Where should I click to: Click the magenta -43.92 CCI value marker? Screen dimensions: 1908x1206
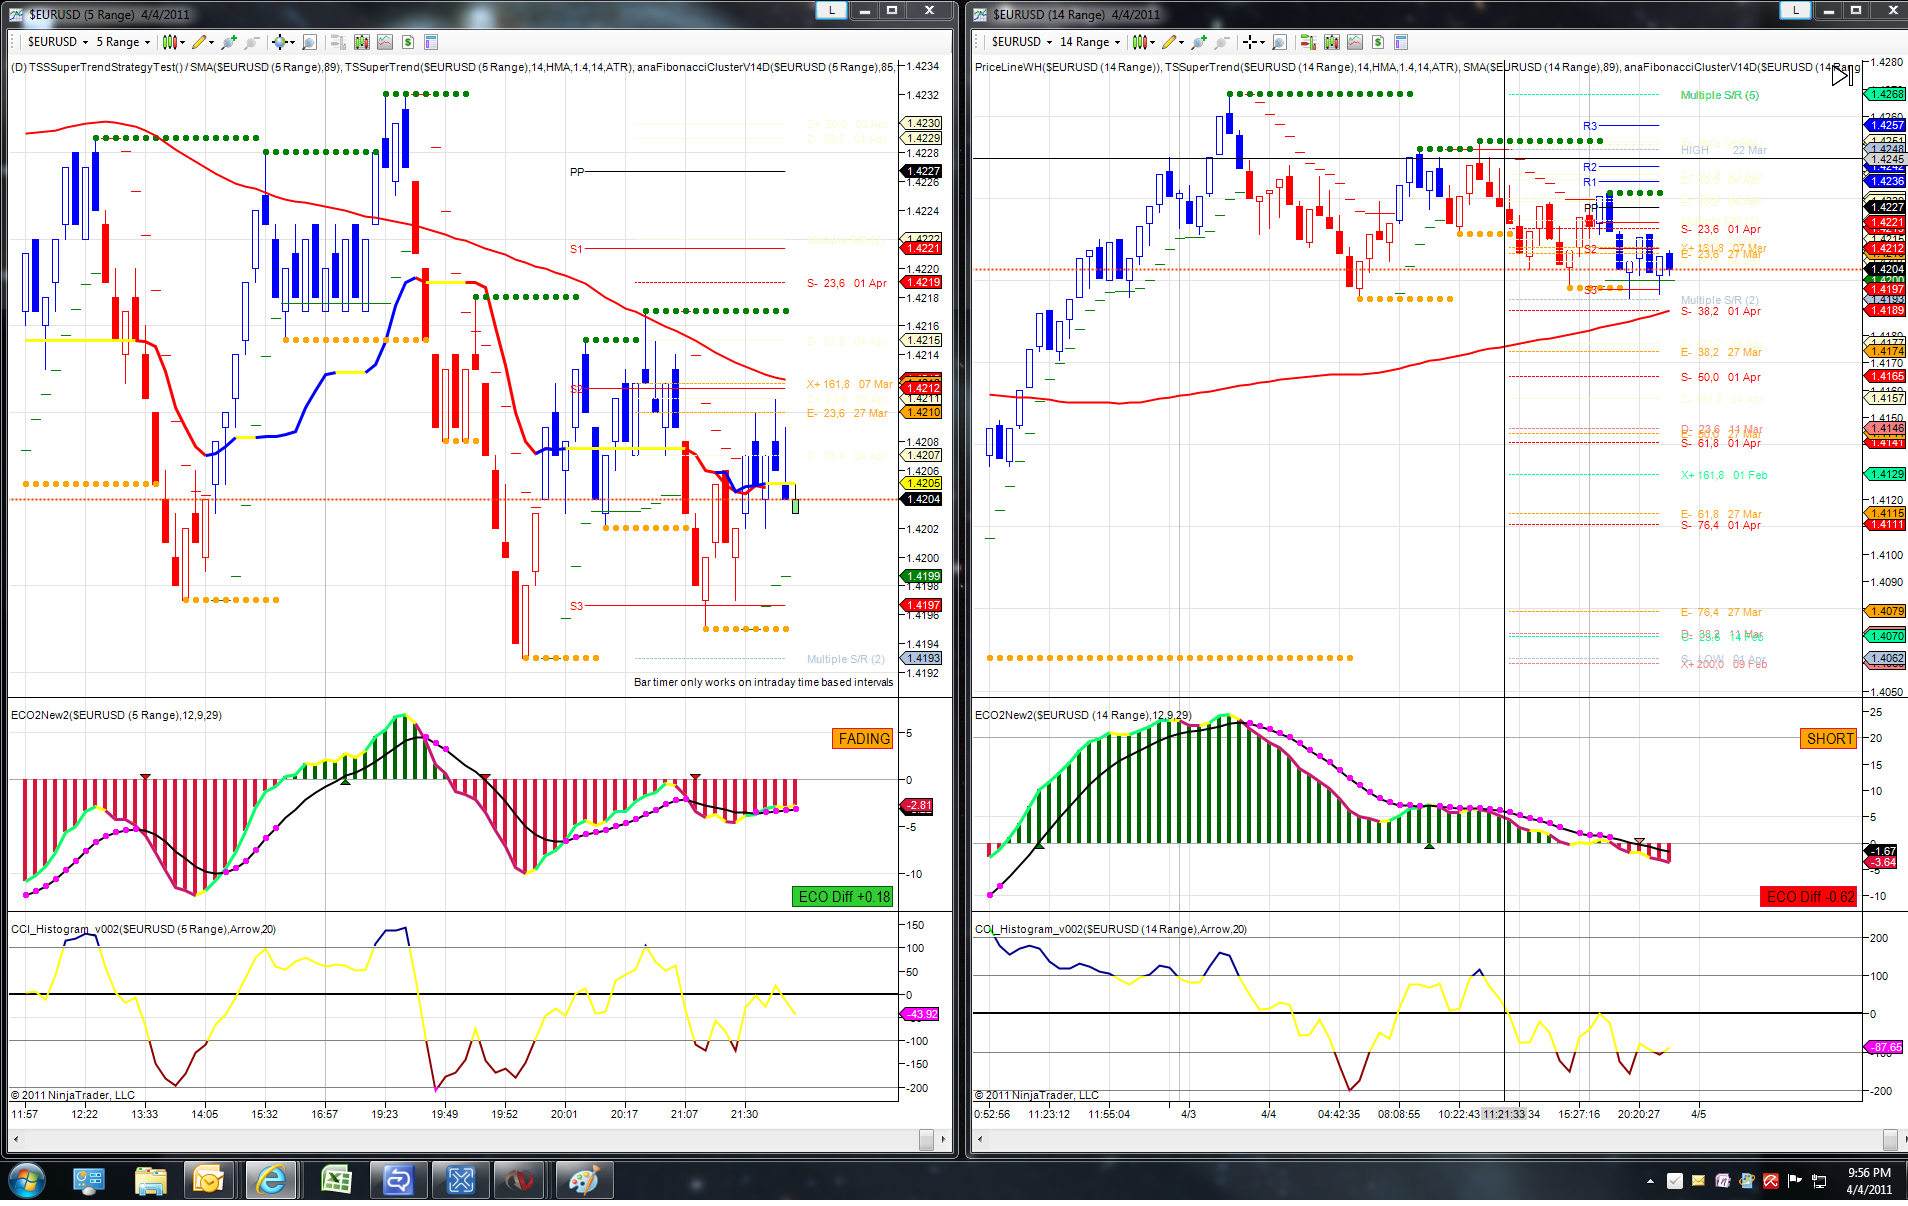point(921,1014)
